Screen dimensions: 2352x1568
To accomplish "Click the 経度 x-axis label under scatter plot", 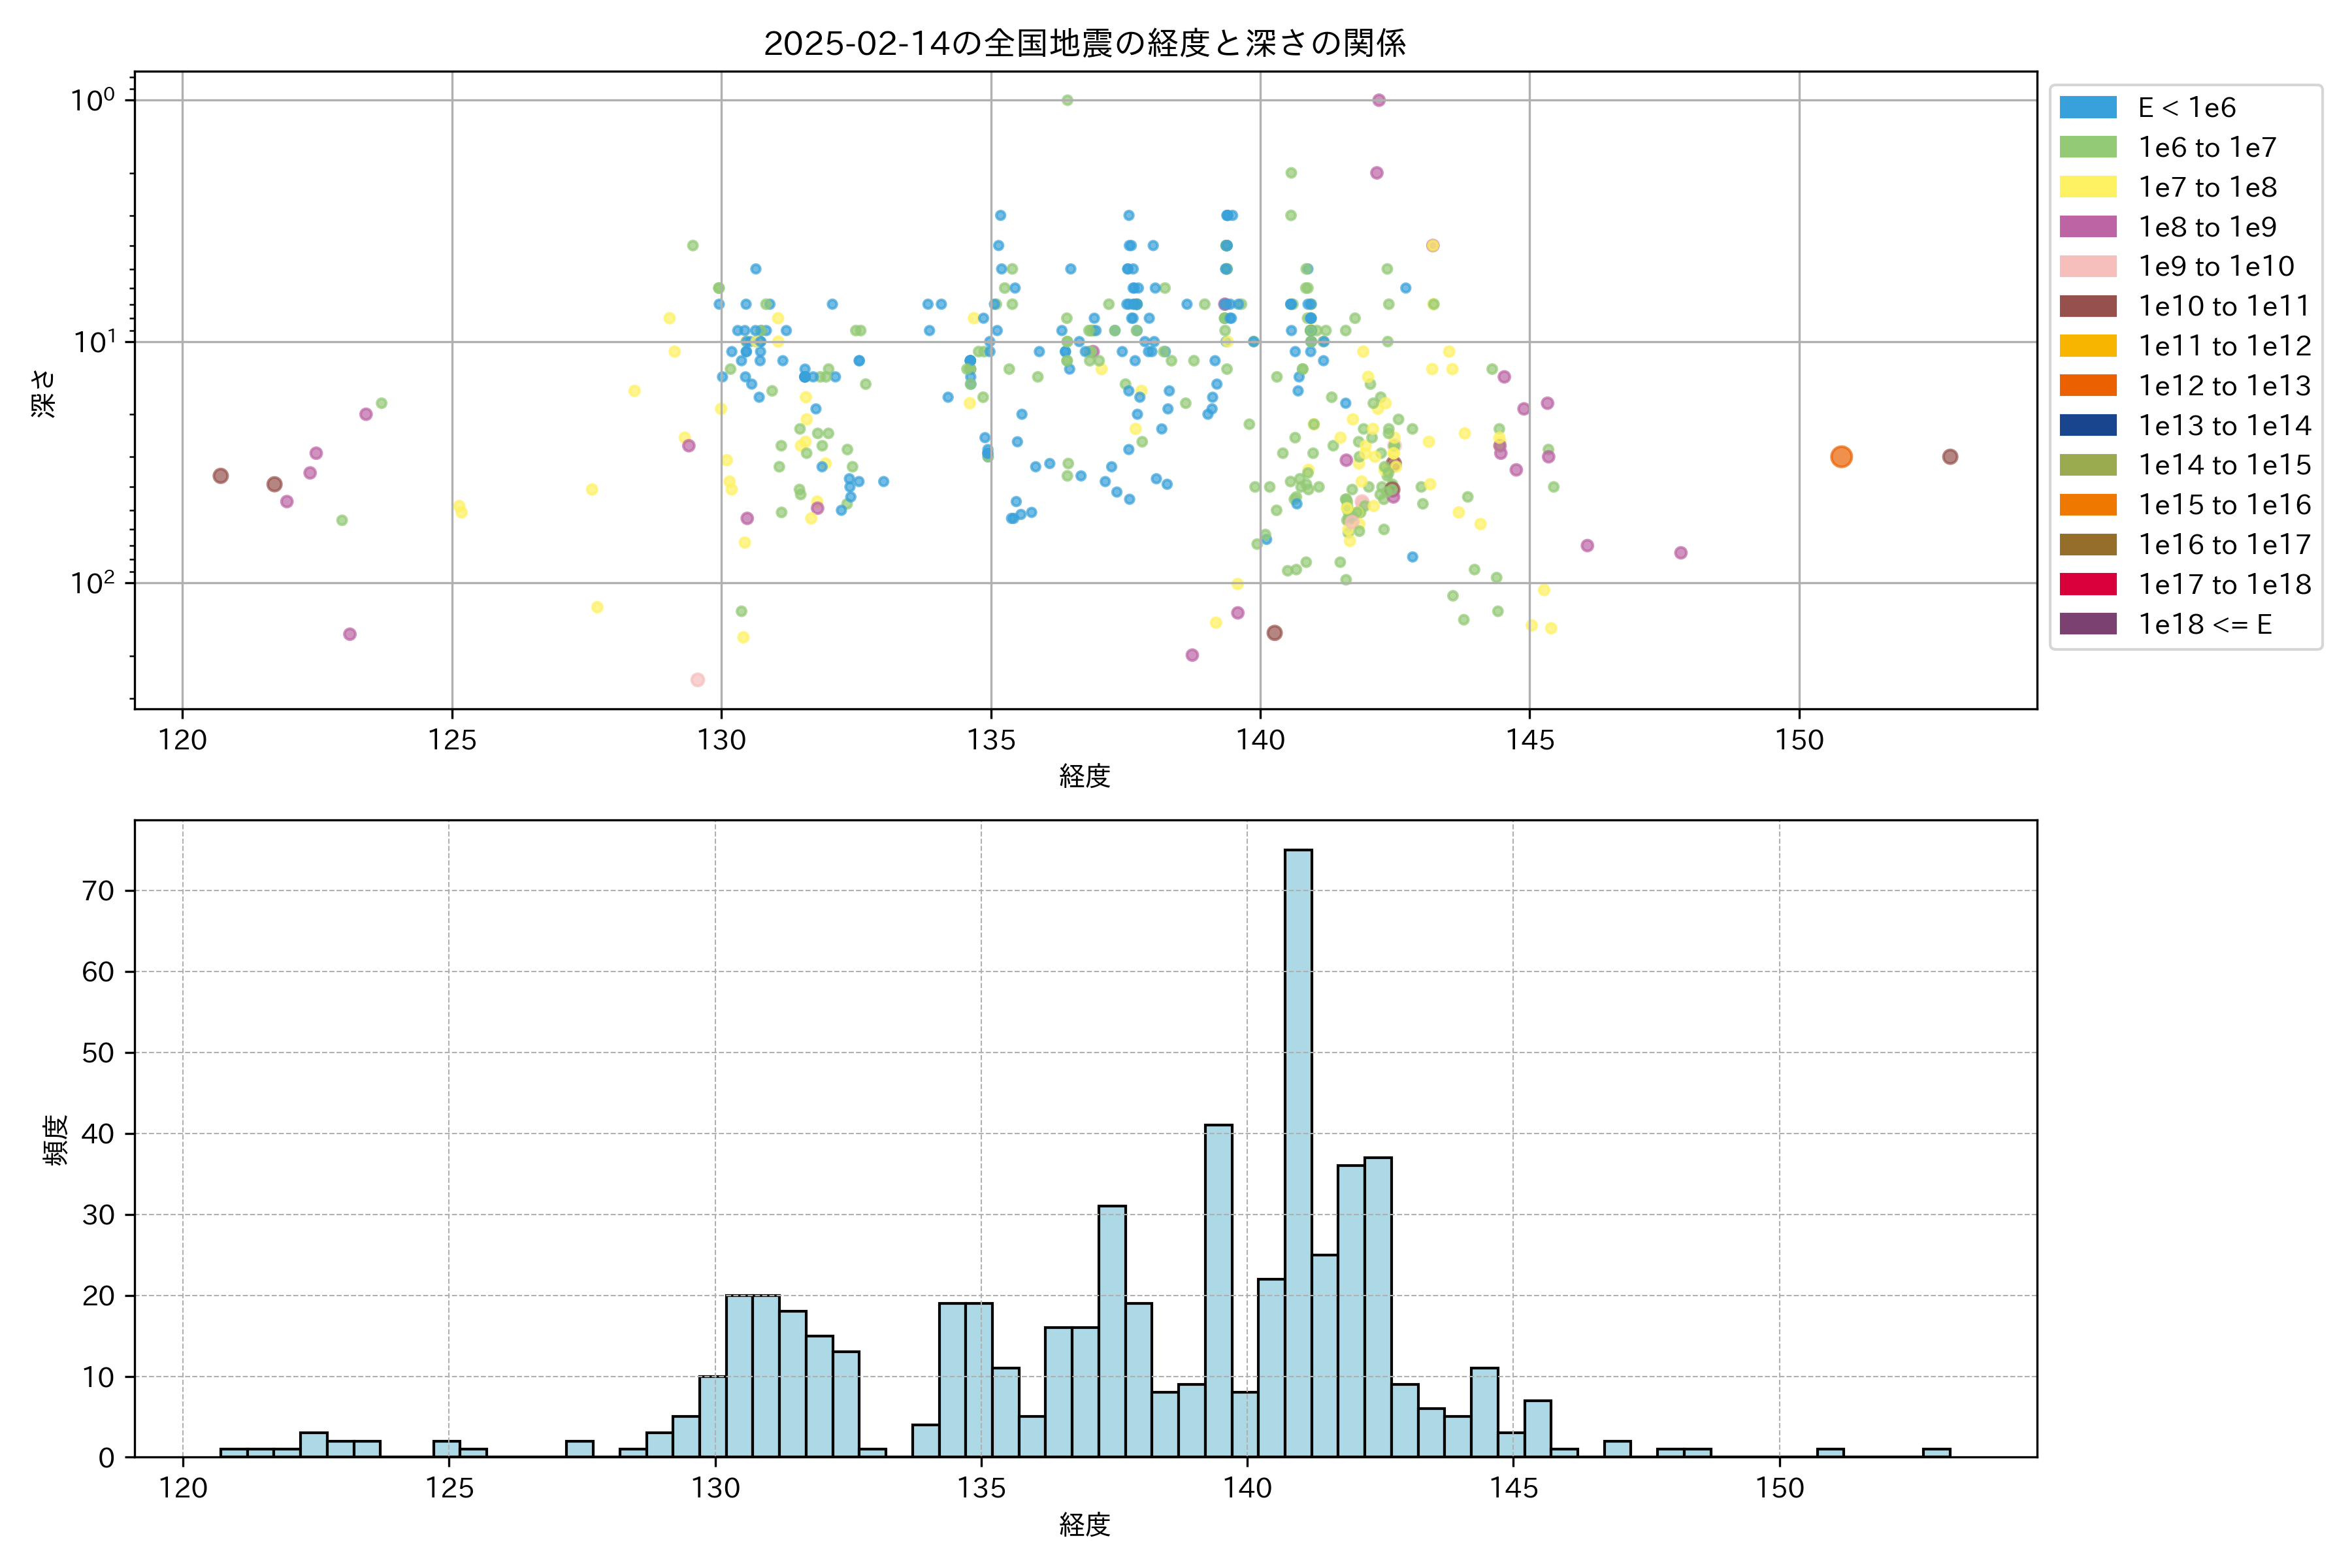I will pos(1085,776).
